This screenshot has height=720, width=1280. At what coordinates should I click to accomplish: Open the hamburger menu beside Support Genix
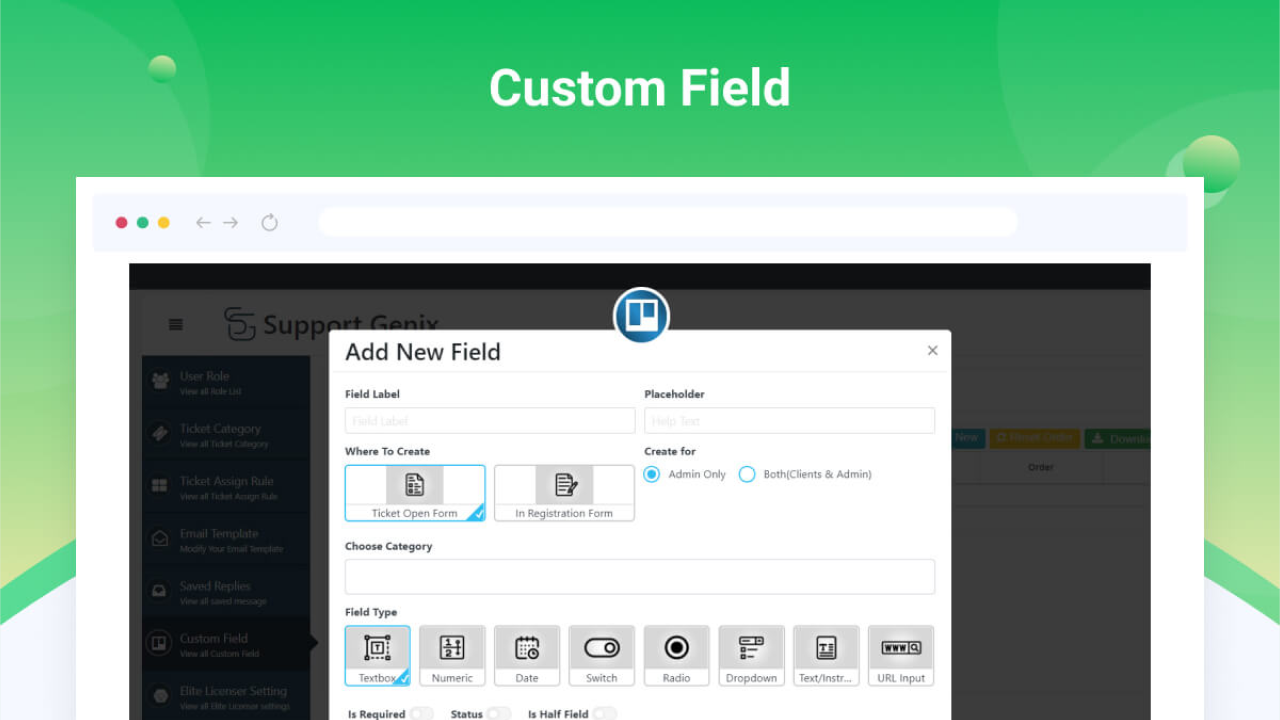pos(176,324)
